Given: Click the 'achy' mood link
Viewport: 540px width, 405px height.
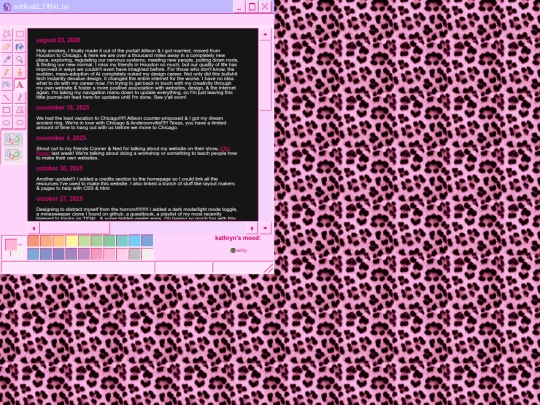Looking at the screenshot, I should pyautogui.click(x=242, y=250).
